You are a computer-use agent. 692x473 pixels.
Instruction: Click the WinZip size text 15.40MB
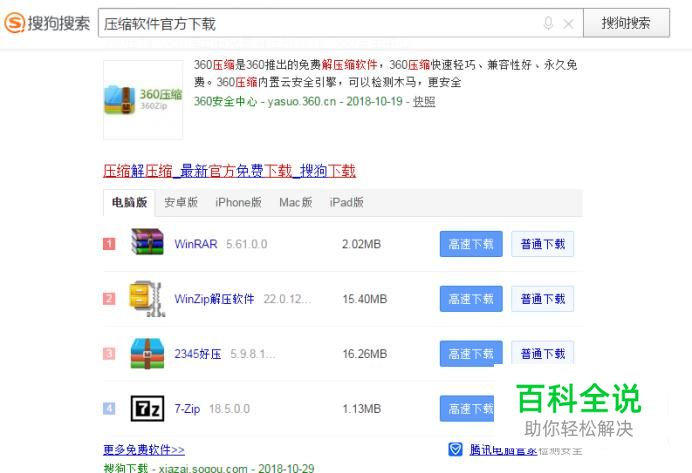(365, 299)
